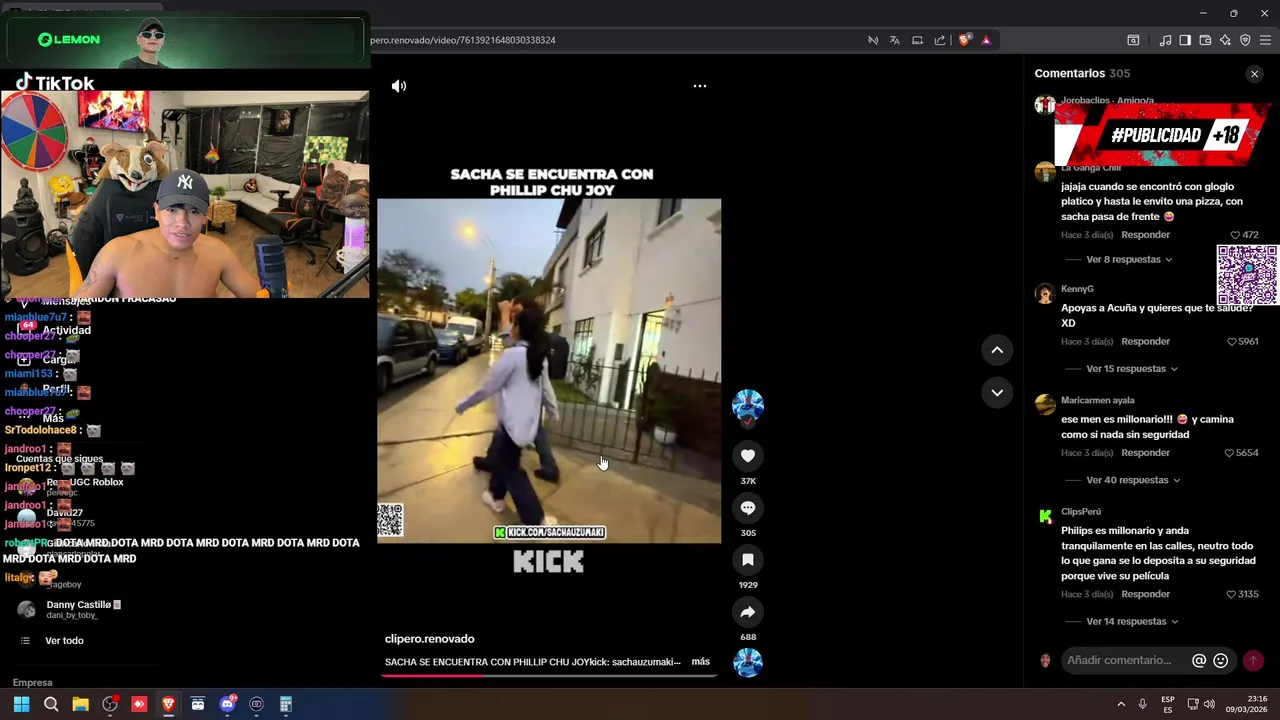Open the browser hamburger menu
The height and width of the screenshot is (720, 1280).
pos(1266,40)
